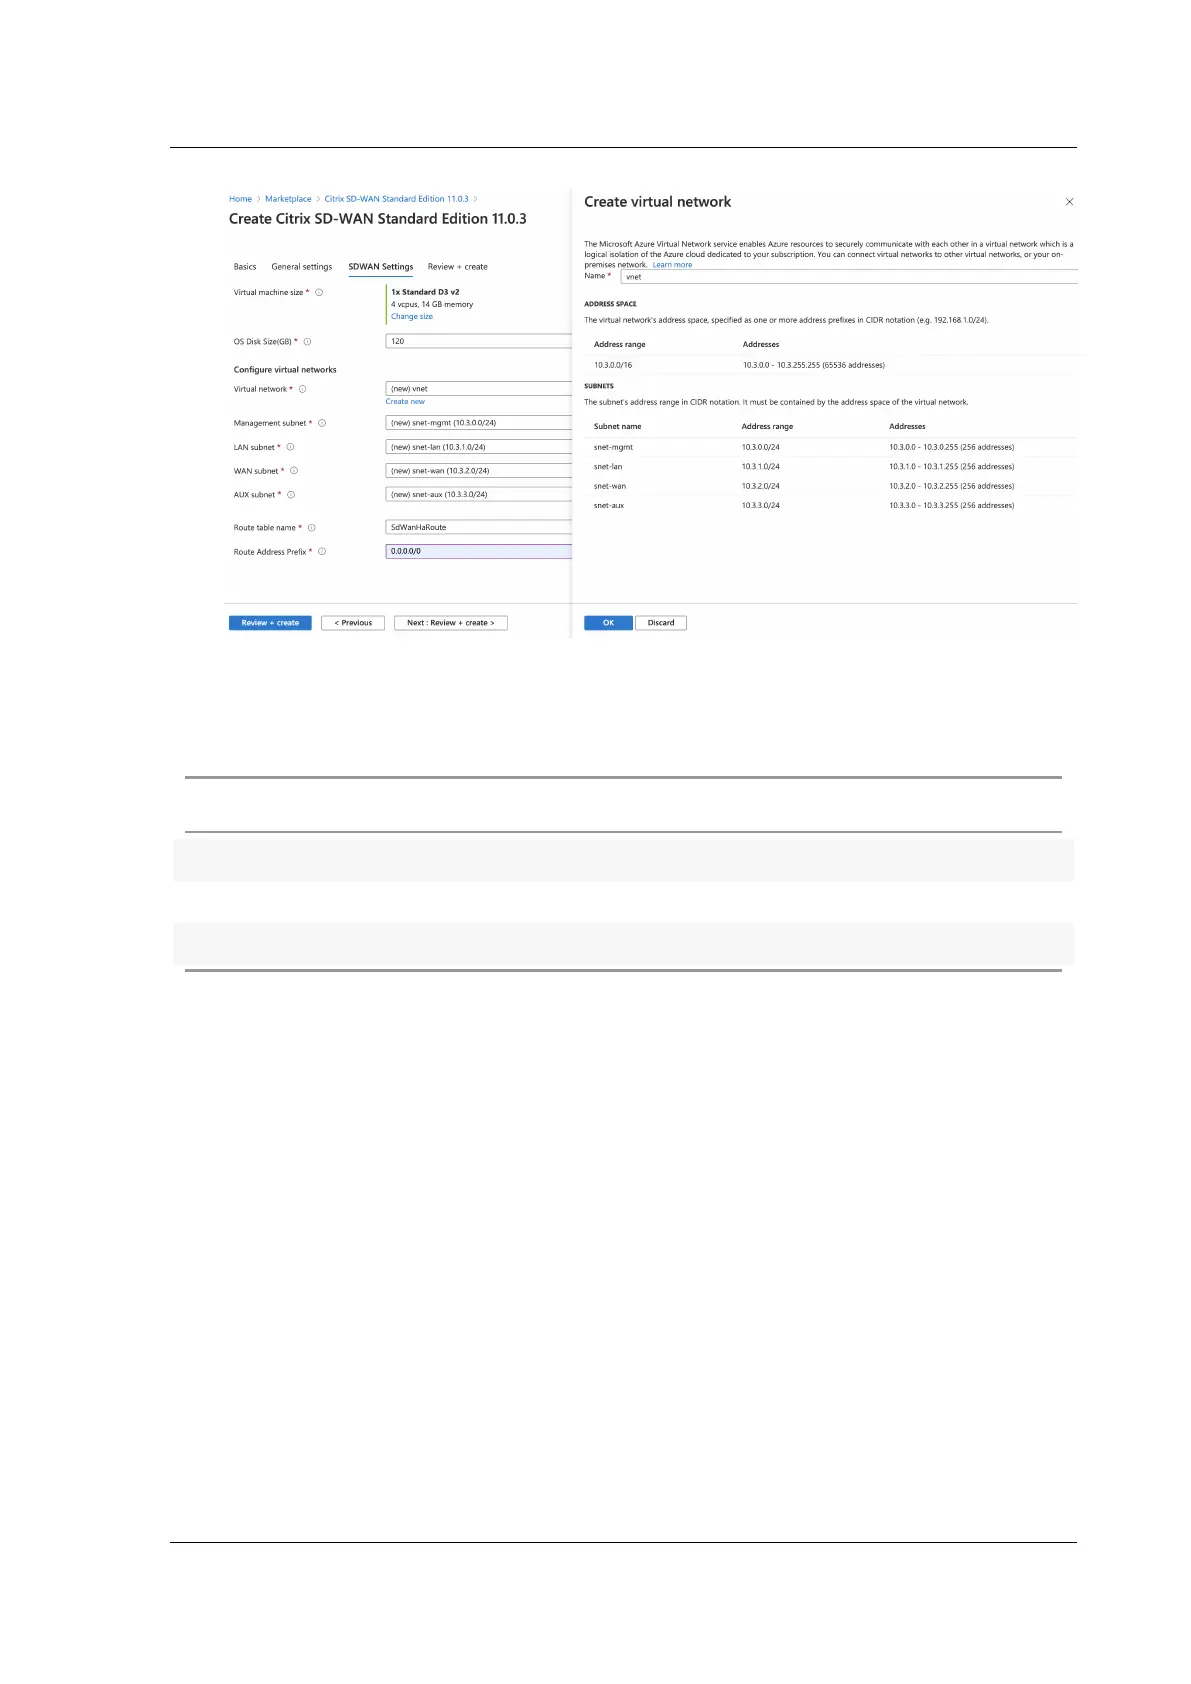Click the virtual network Name field vnet
The width and height of the screenshot is (1191, 1684).
849,277
